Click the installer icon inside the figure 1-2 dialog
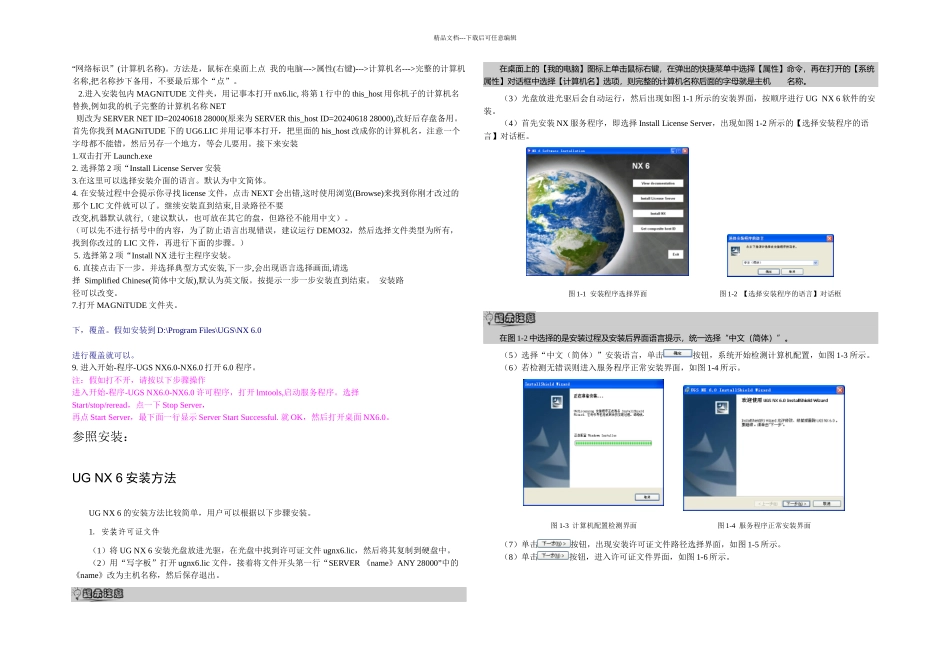 [736, 250]
